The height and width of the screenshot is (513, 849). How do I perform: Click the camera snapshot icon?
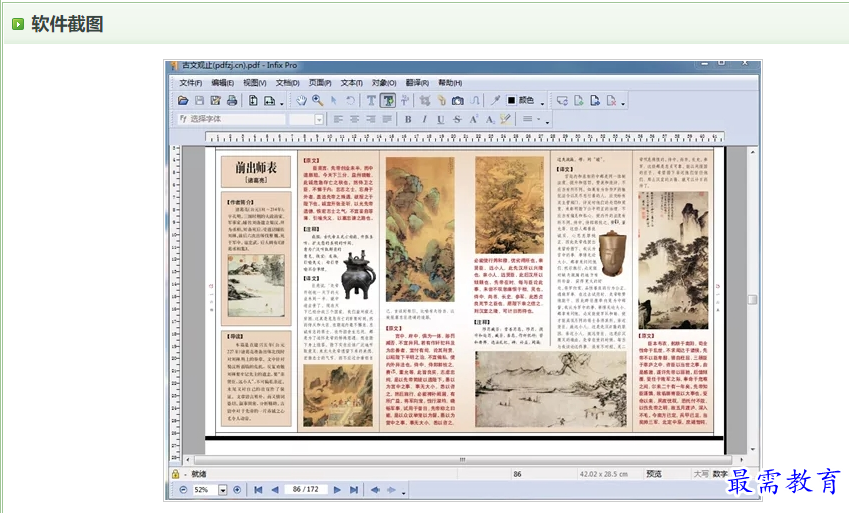point(458,101)
